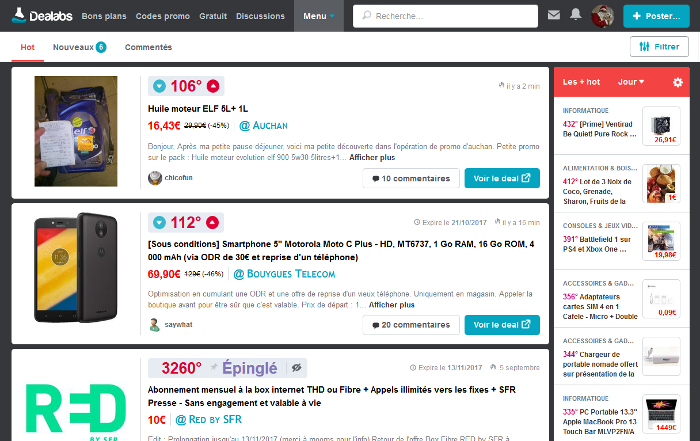Click the Be Quiet cooler thumbnail
700x441 pixels.
661,126
